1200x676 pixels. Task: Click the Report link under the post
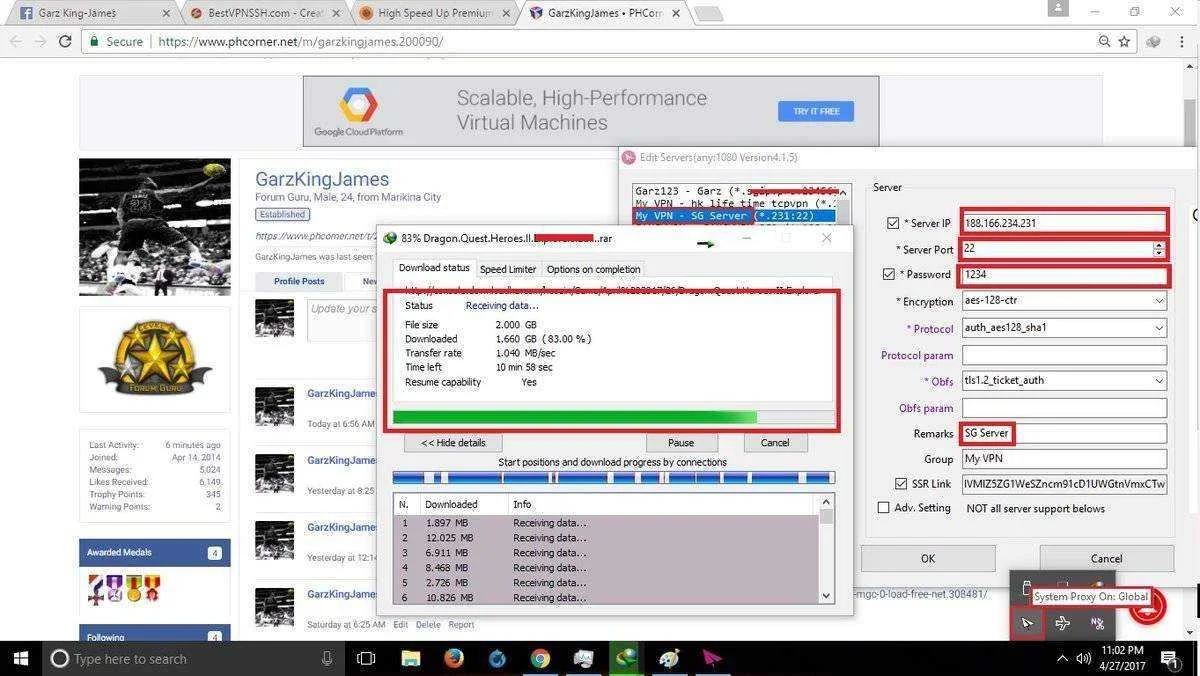tap(461, 625)
